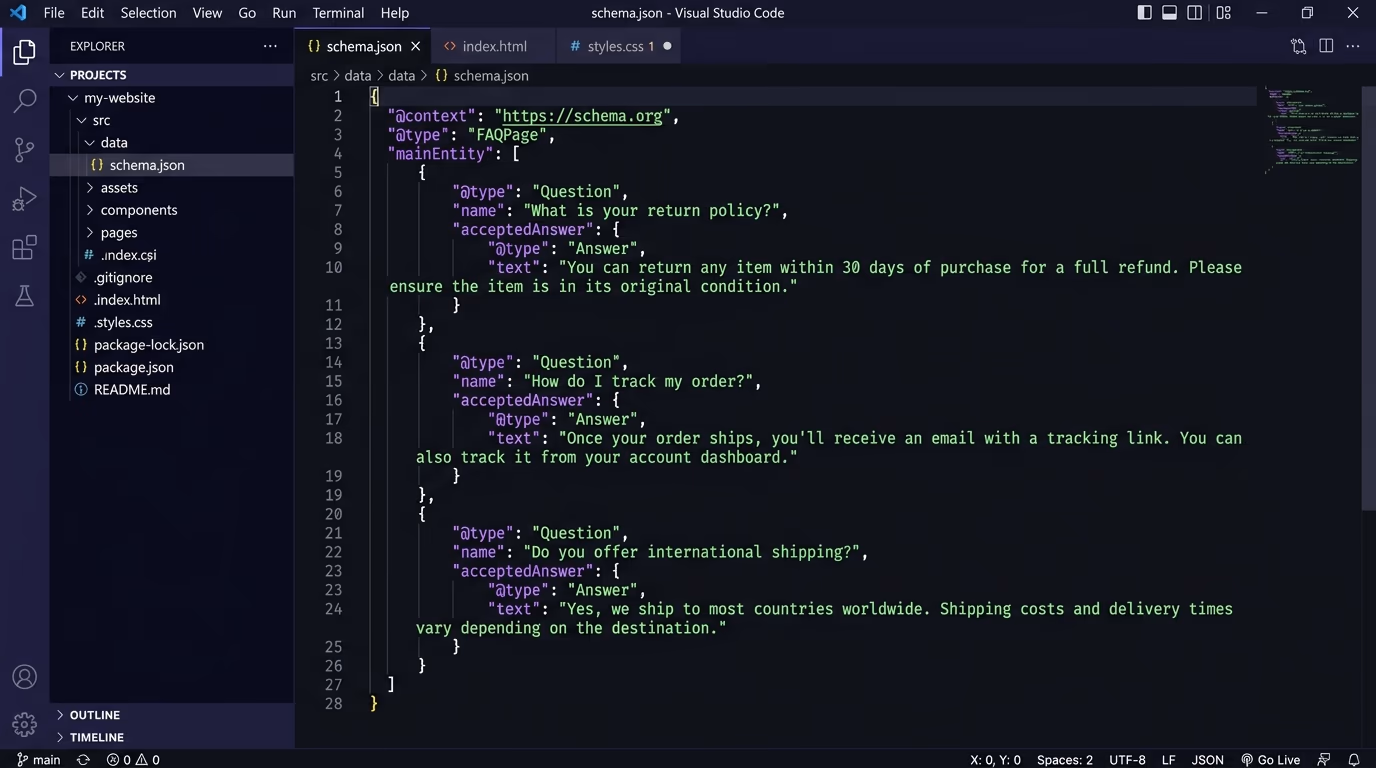Open .gitignore file in explorer

pos(172,277)
